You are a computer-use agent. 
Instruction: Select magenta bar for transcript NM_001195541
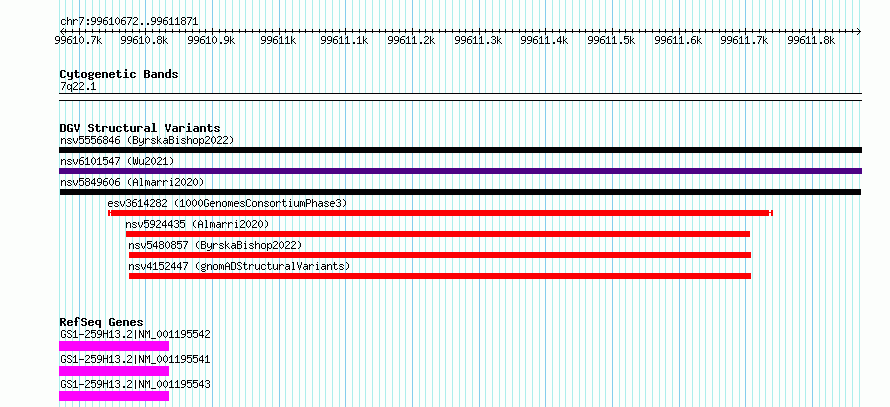[114, 371]
